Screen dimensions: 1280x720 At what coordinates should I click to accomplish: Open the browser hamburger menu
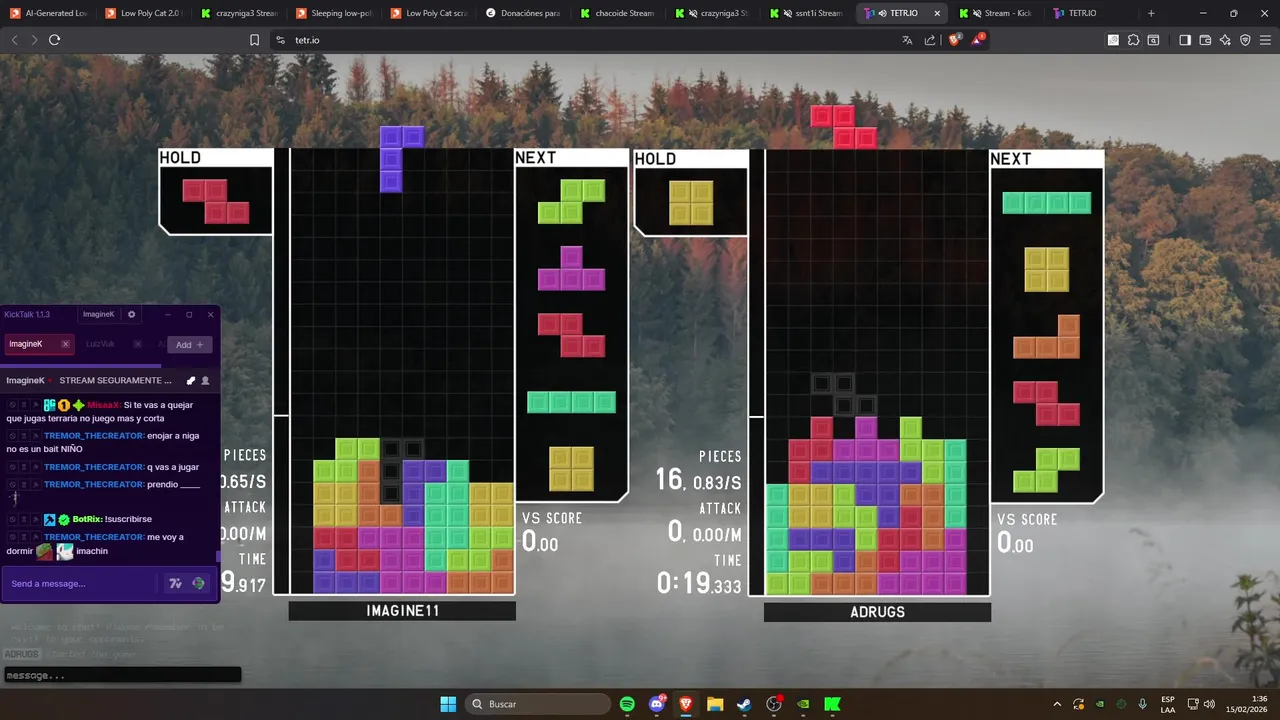tap(1265, 40)
